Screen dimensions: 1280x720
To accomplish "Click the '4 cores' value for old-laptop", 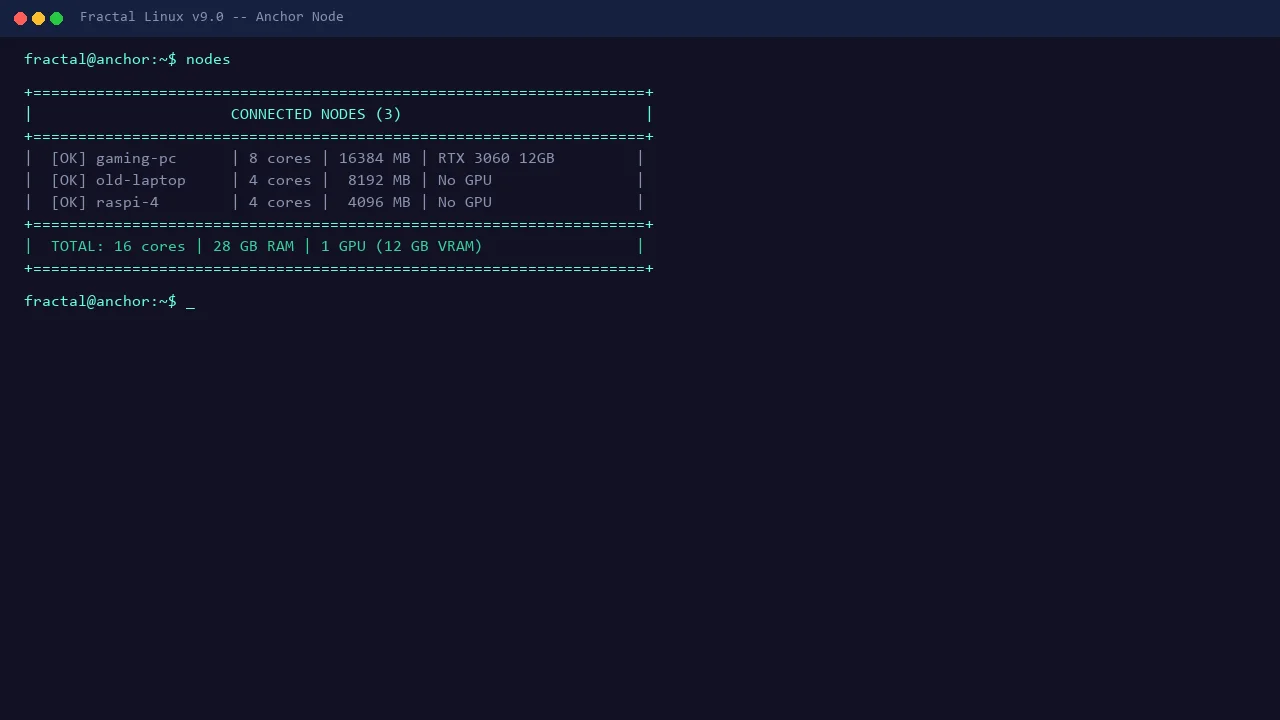I will click(280, 180).
